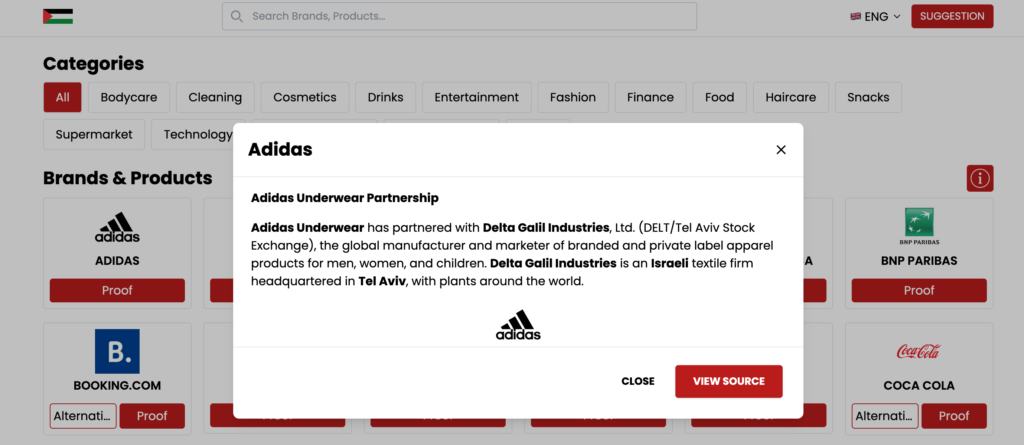This screenshot has width=1024, height=445.
Task: Select the Supermarket category
Action: (x=94, y=135)
